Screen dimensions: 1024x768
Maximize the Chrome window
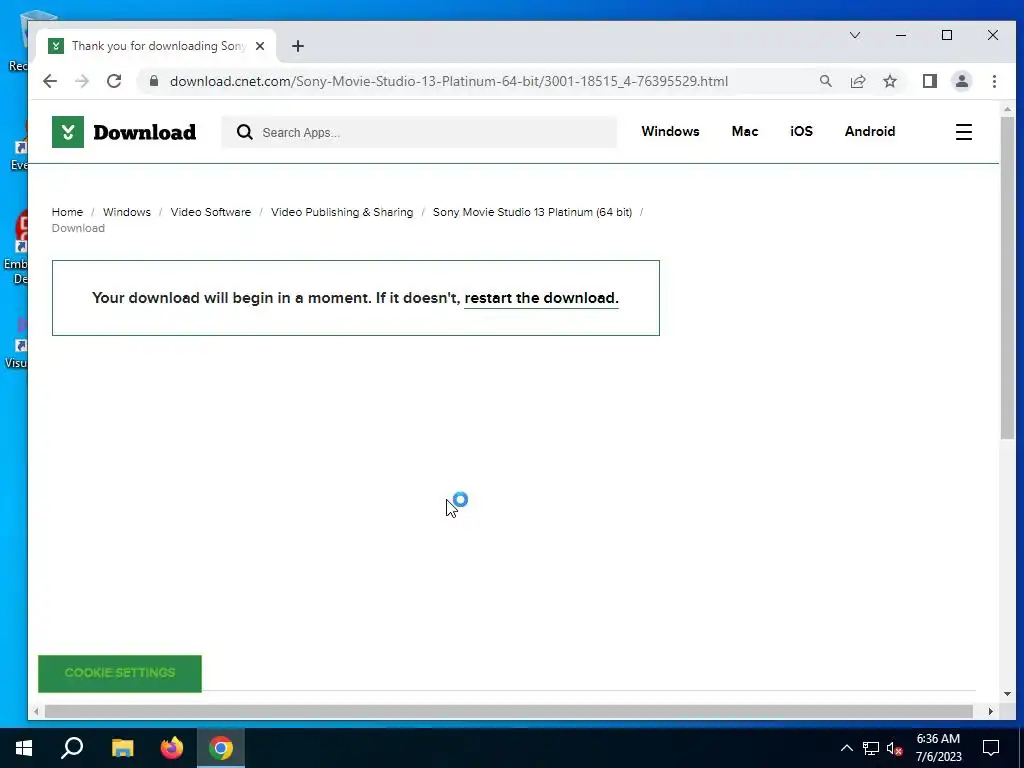(947, 35)
